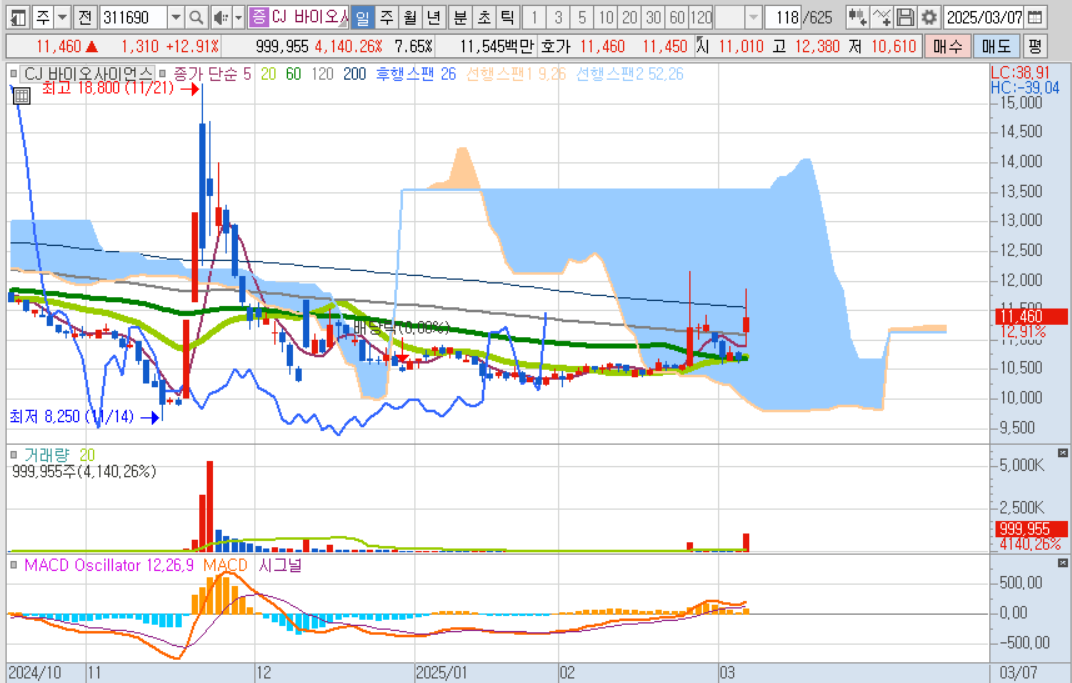Click the 전 button
The height and width of the screenshot is (683, 1072).
(85, 17)
